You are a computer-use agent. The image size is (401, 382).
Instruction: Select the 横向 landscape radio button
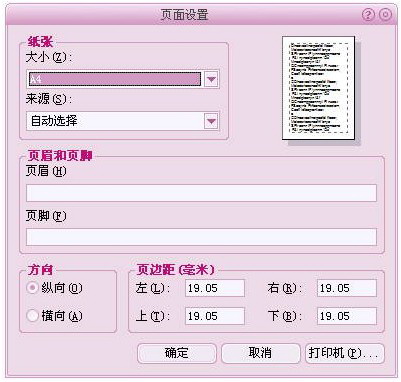(32, 315)
